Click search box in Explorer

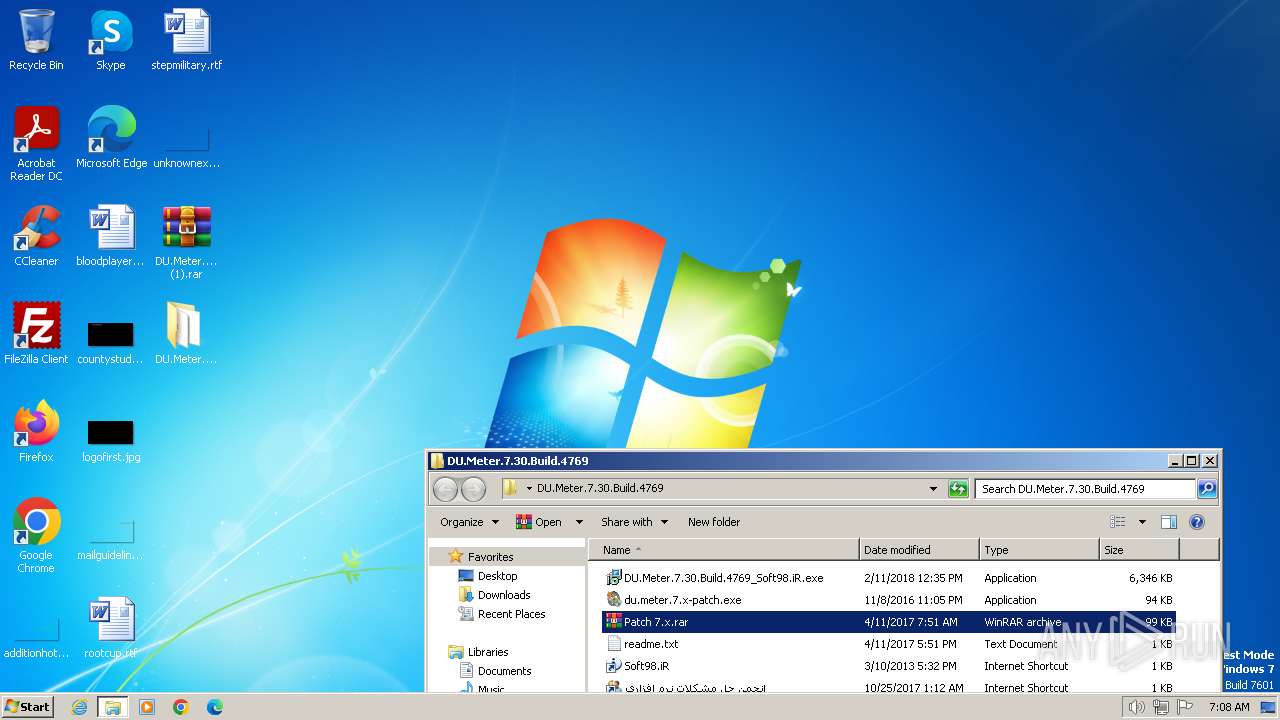[1085, 489]
